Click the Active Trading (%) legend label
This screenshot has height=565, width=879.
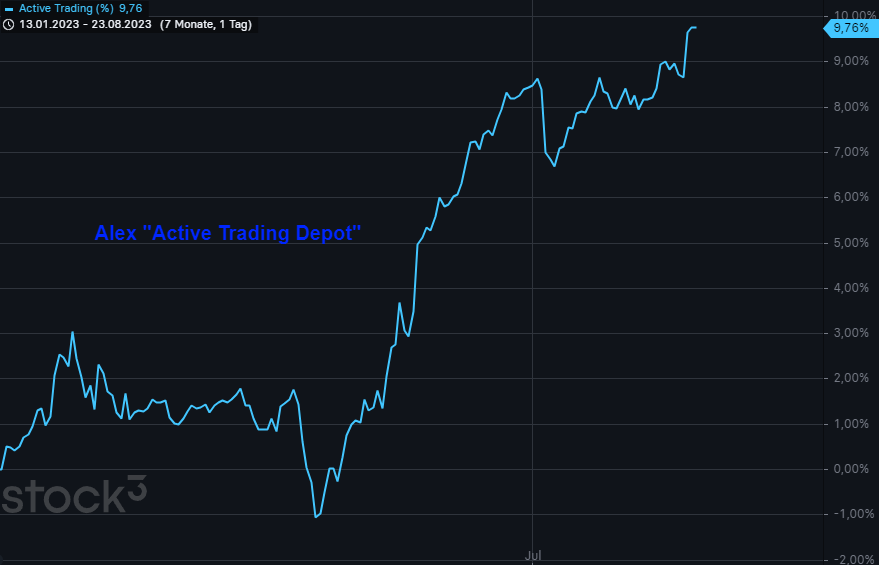tap(66, 8)
